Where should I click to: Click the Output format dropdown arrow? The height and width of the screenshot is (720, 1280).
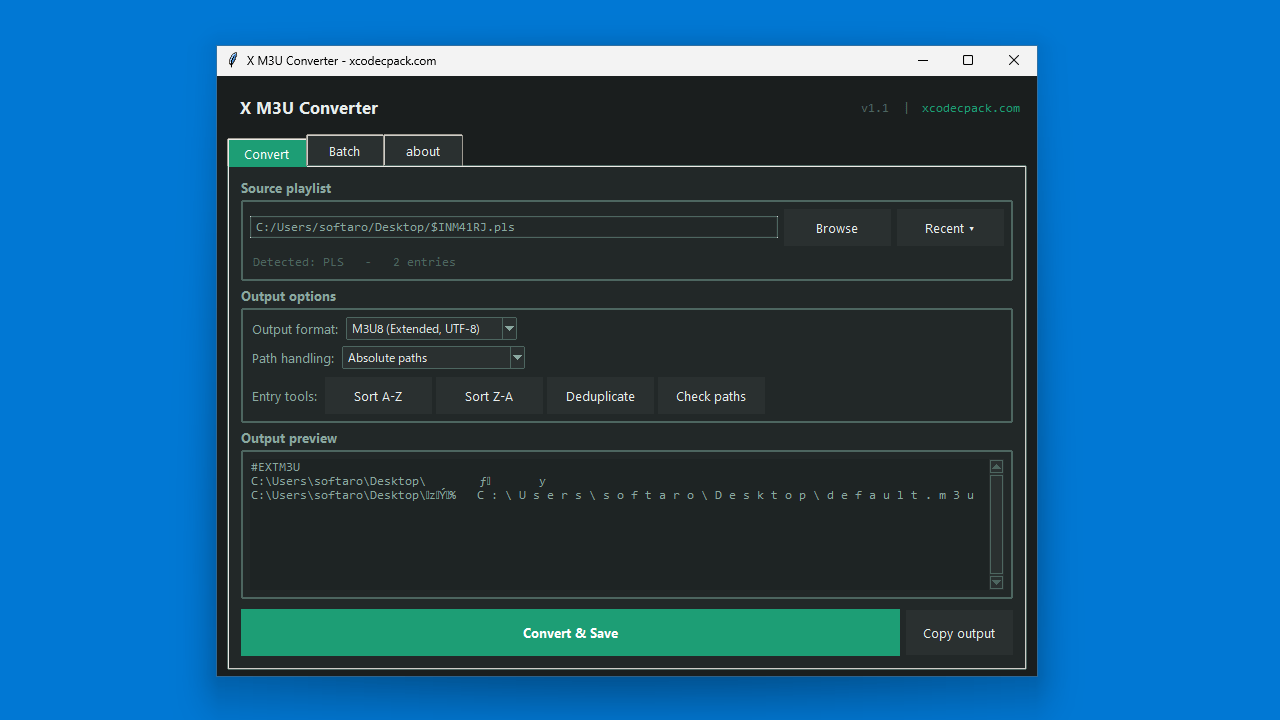coord(509,328)
